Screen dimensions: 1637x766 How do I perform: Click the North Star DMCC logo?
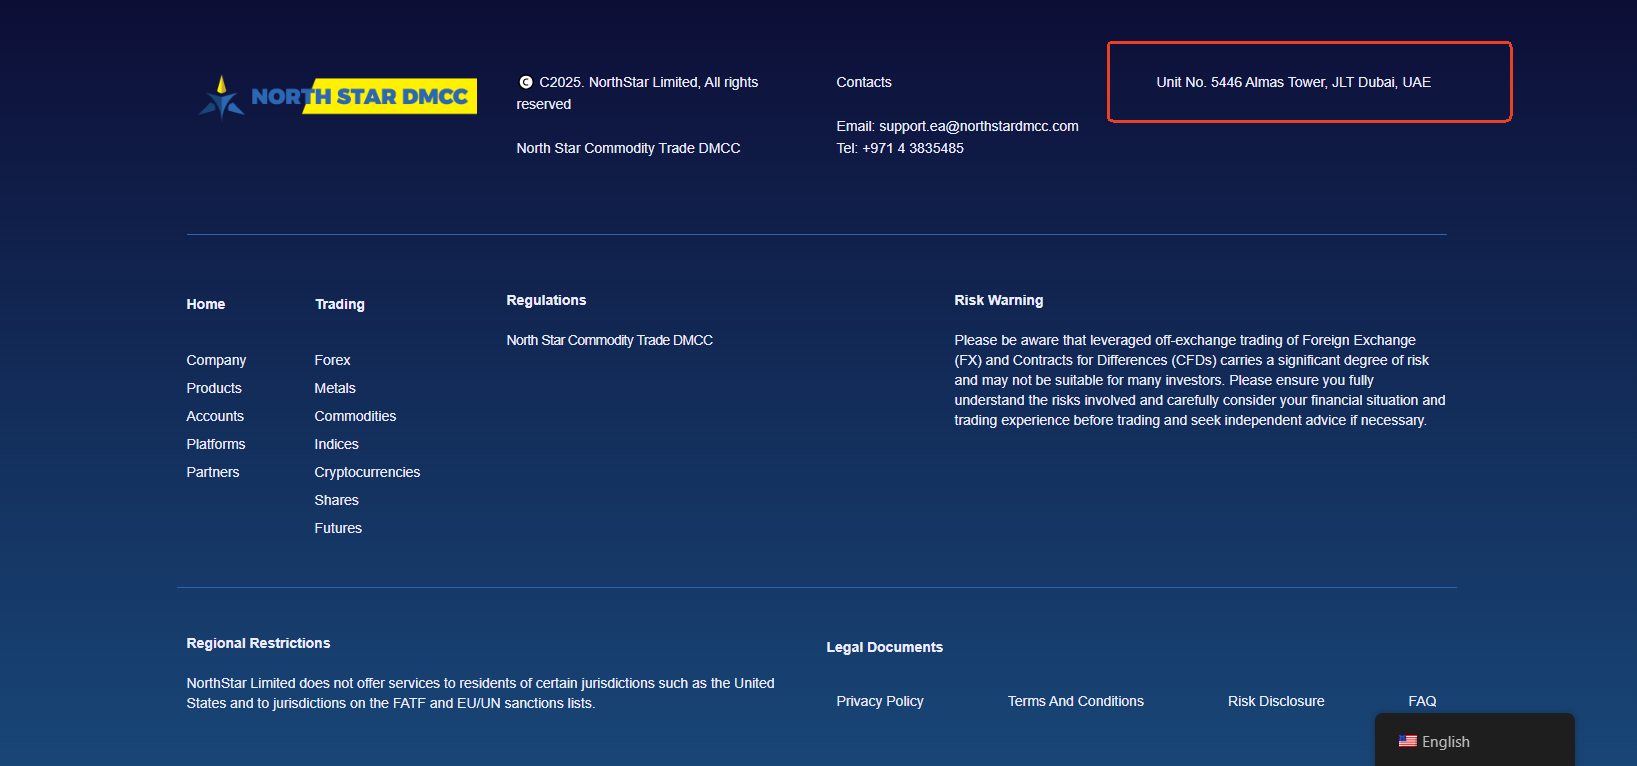(x=338, y=97)
